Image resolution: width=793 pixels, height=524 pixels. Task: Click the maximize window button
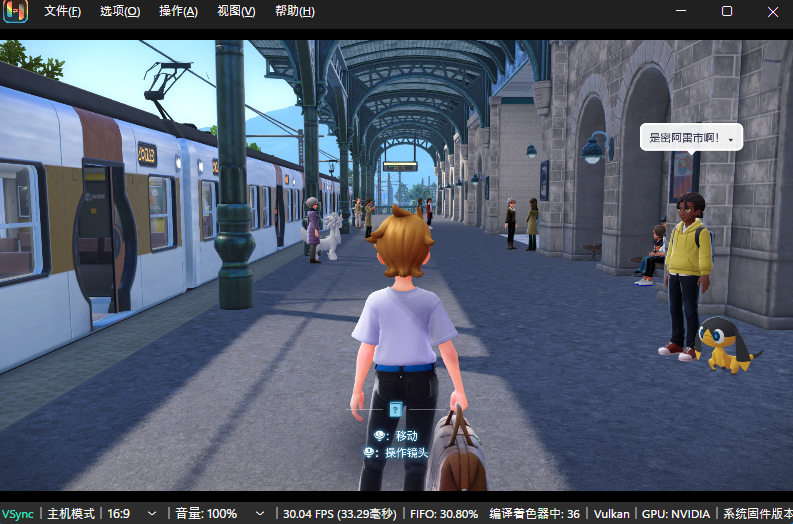pos(727,11)
